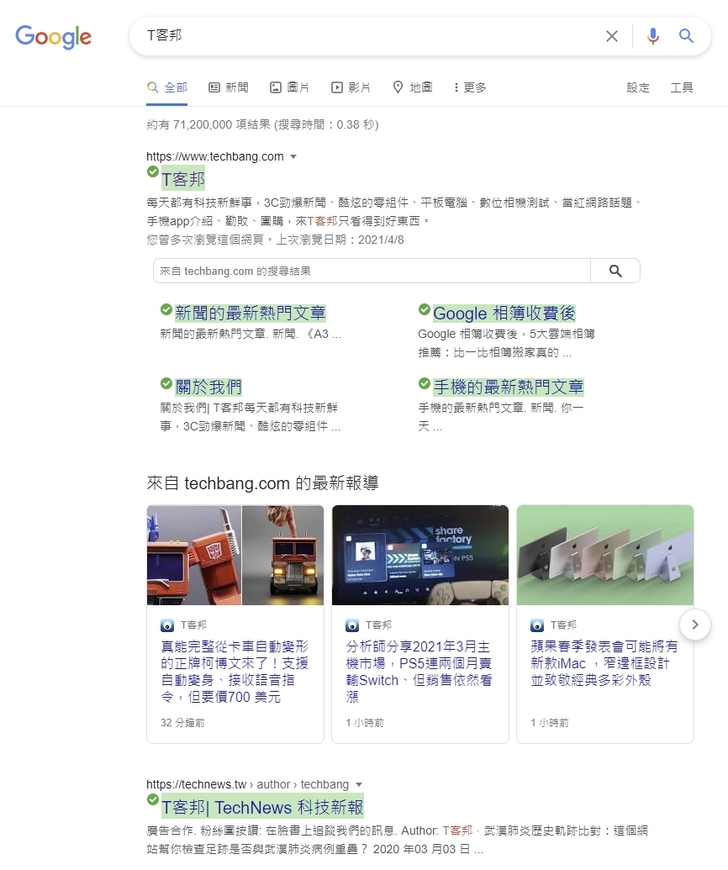This screenshot has width=728, height=870.
Task: Switch to the 影片 tab
Action: pyautogui.click(x=350, y=87)
